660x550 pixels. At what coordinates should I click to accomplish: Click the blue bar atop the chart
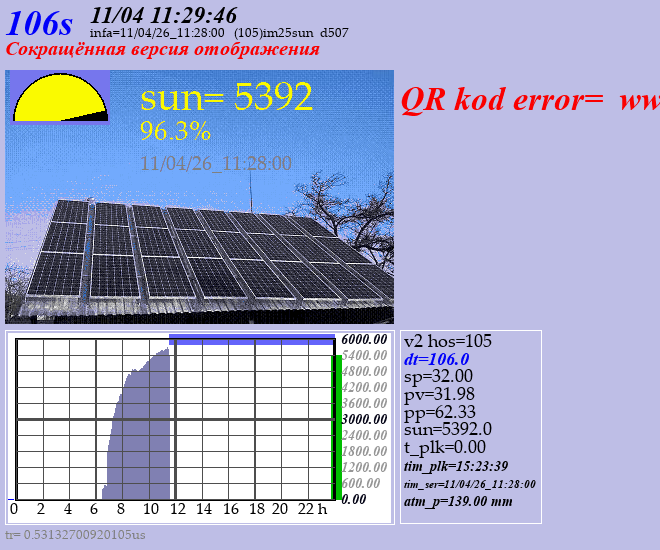[x=252, y=339]
